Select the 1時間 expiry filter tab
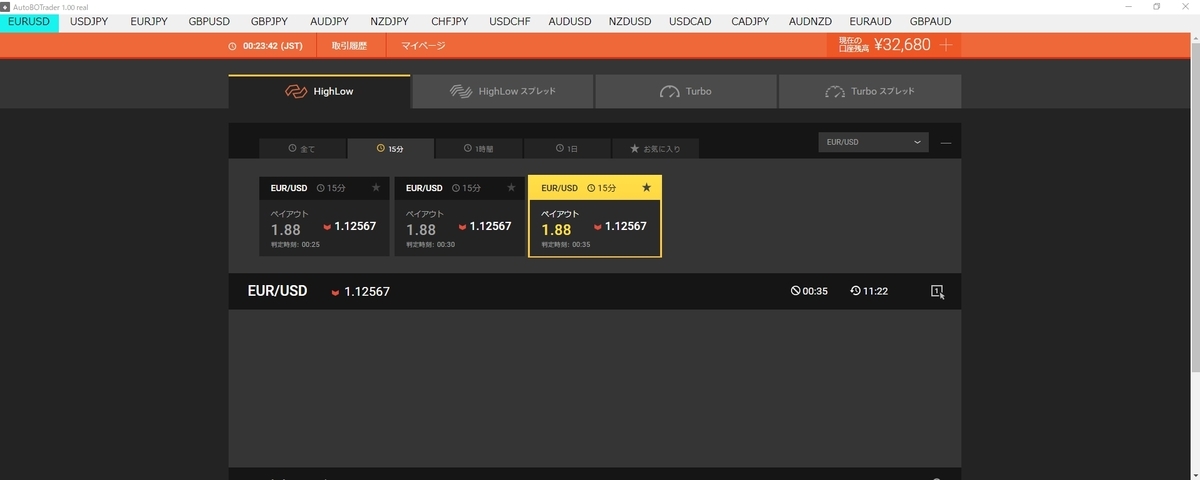1200x480 pixels. pyautogui.click(x=479, y=148)
